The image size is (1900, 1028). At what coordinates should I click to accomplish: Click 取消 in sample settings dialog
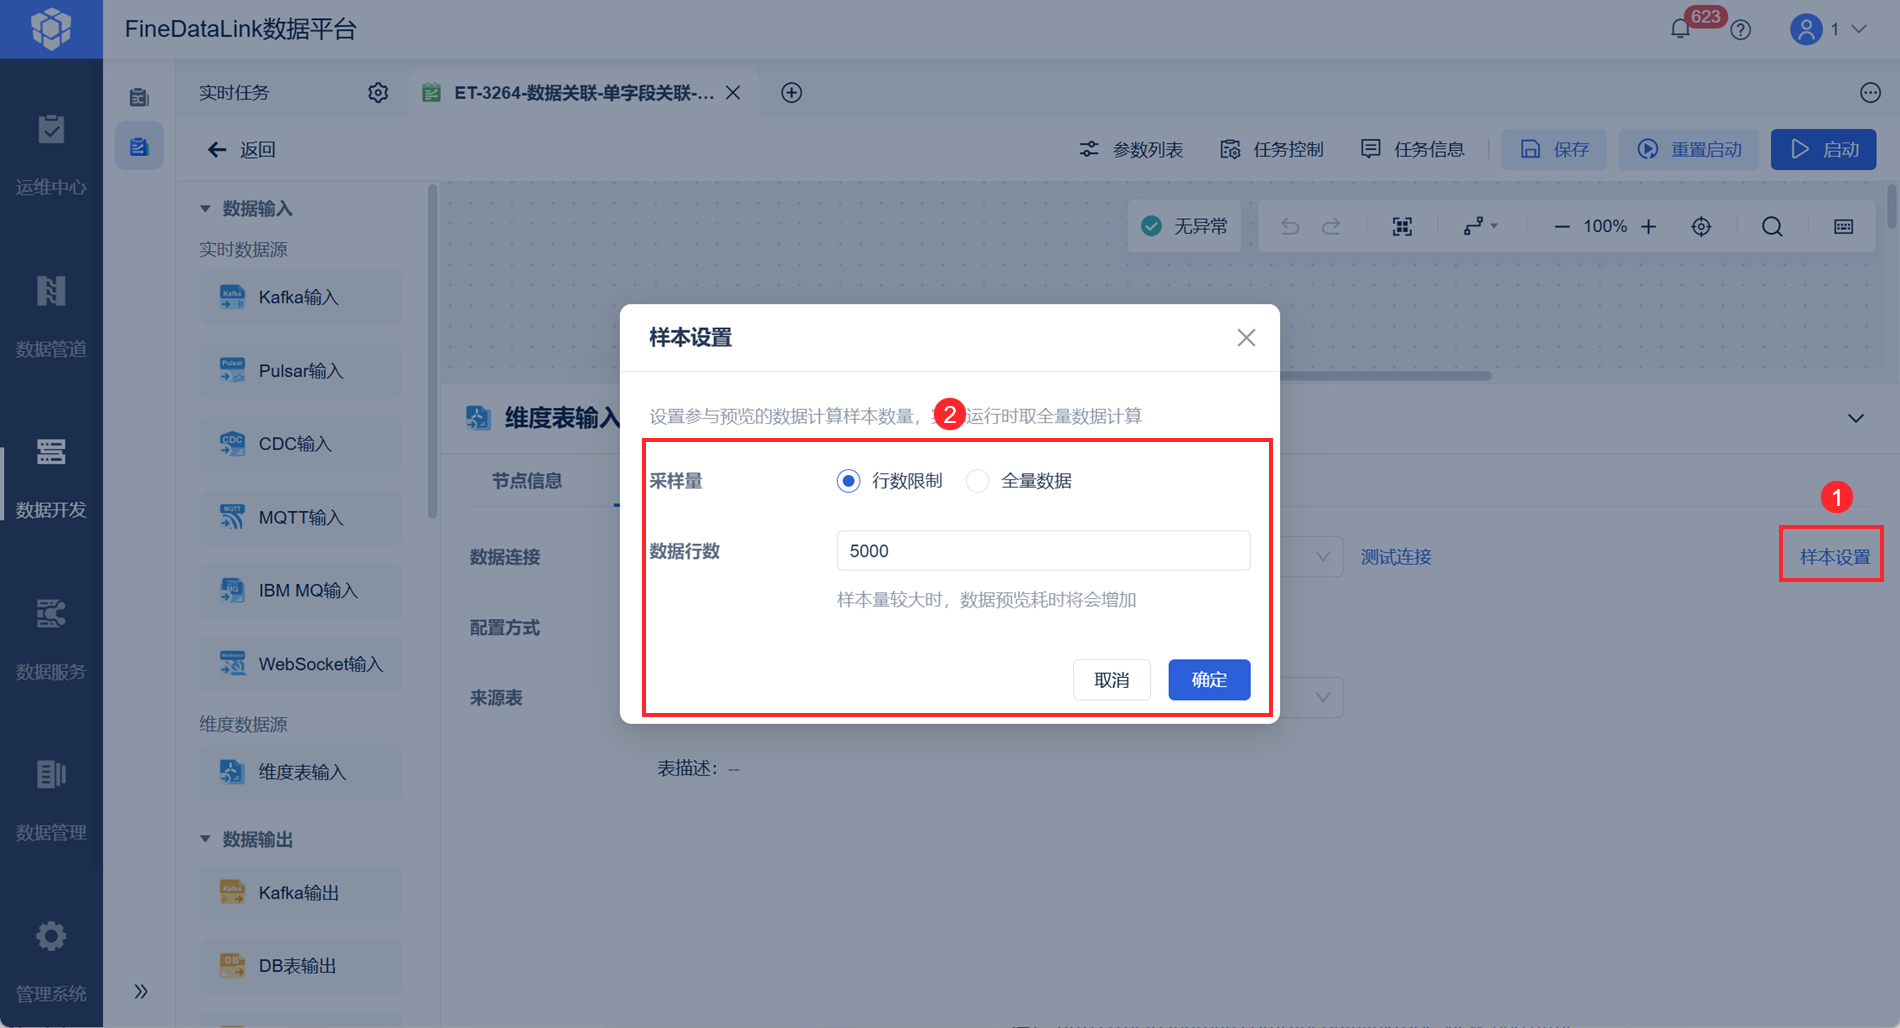(1111, 680)
